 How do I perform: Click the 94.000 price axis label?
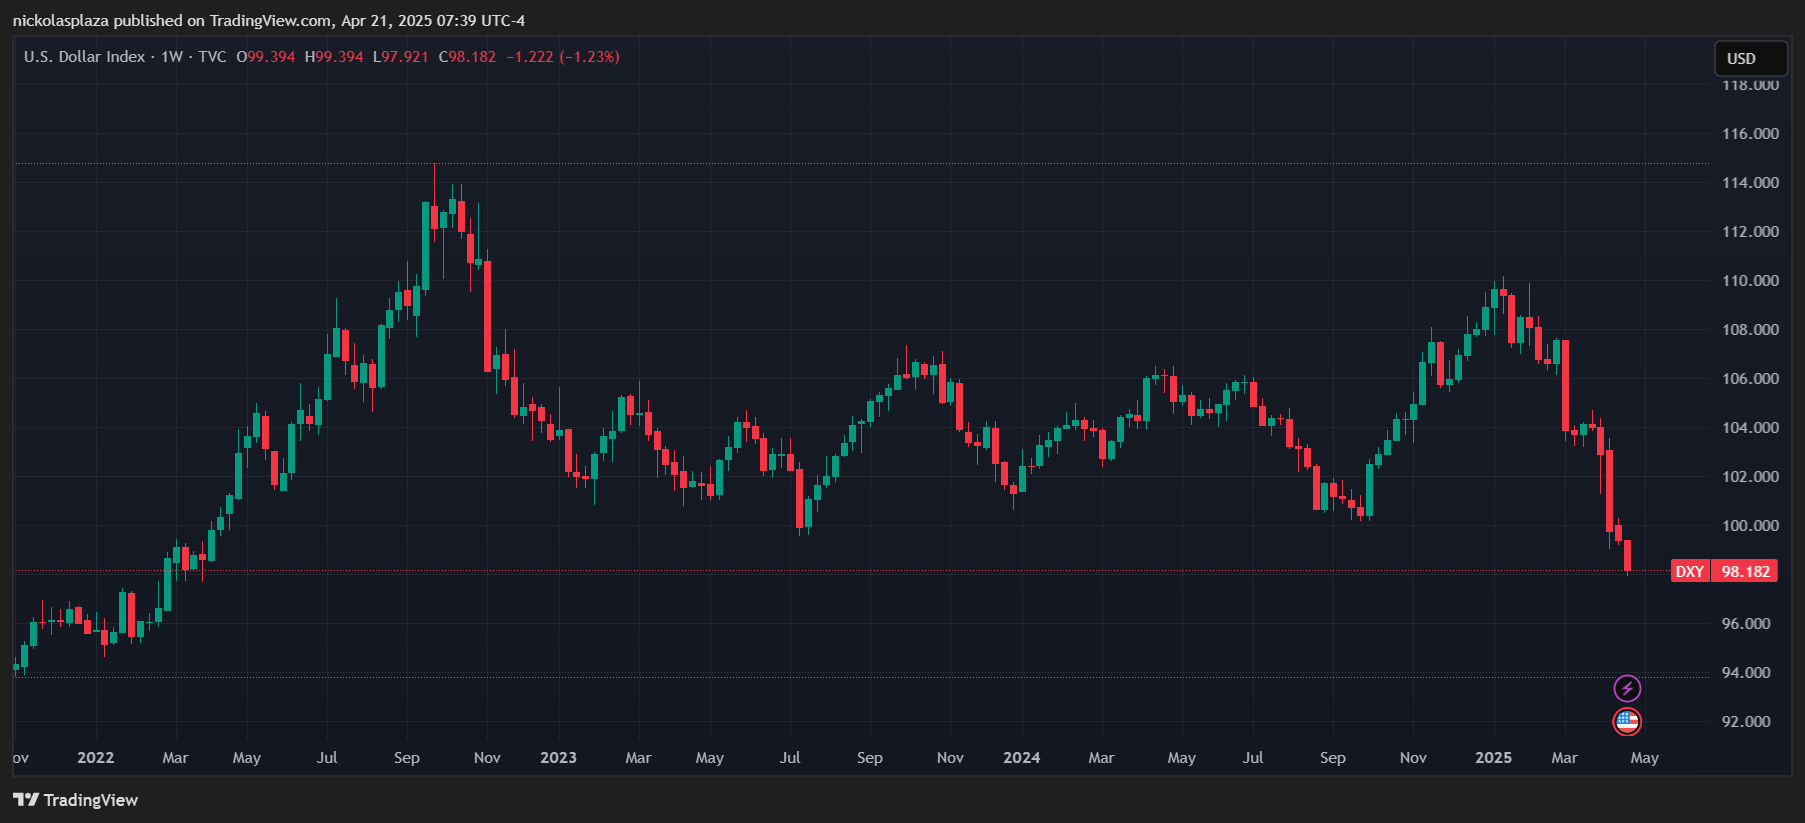(1746, 673)
